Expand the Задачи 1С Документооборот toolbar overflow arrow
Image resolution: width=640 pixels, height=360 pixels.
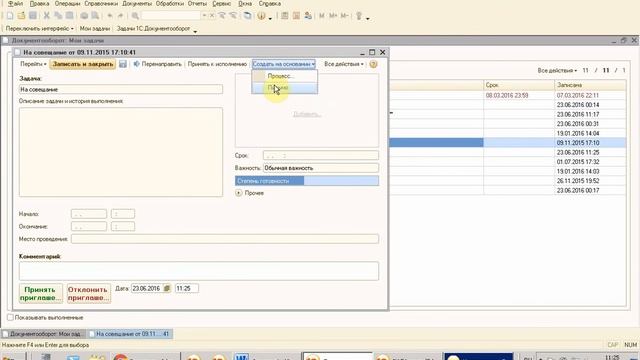pos(195,31)
